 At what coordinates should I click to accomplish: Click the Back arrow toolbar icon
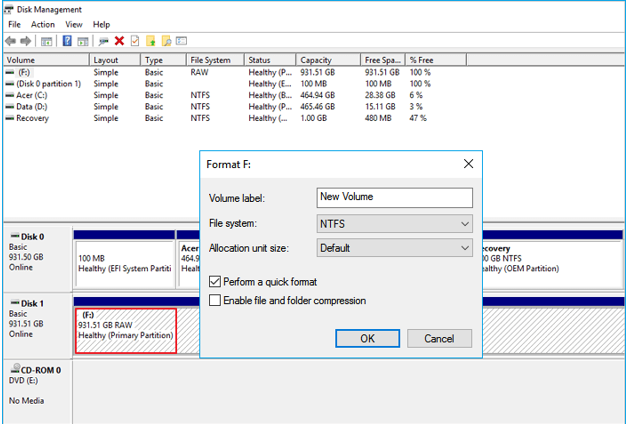[x=11, y=41]
